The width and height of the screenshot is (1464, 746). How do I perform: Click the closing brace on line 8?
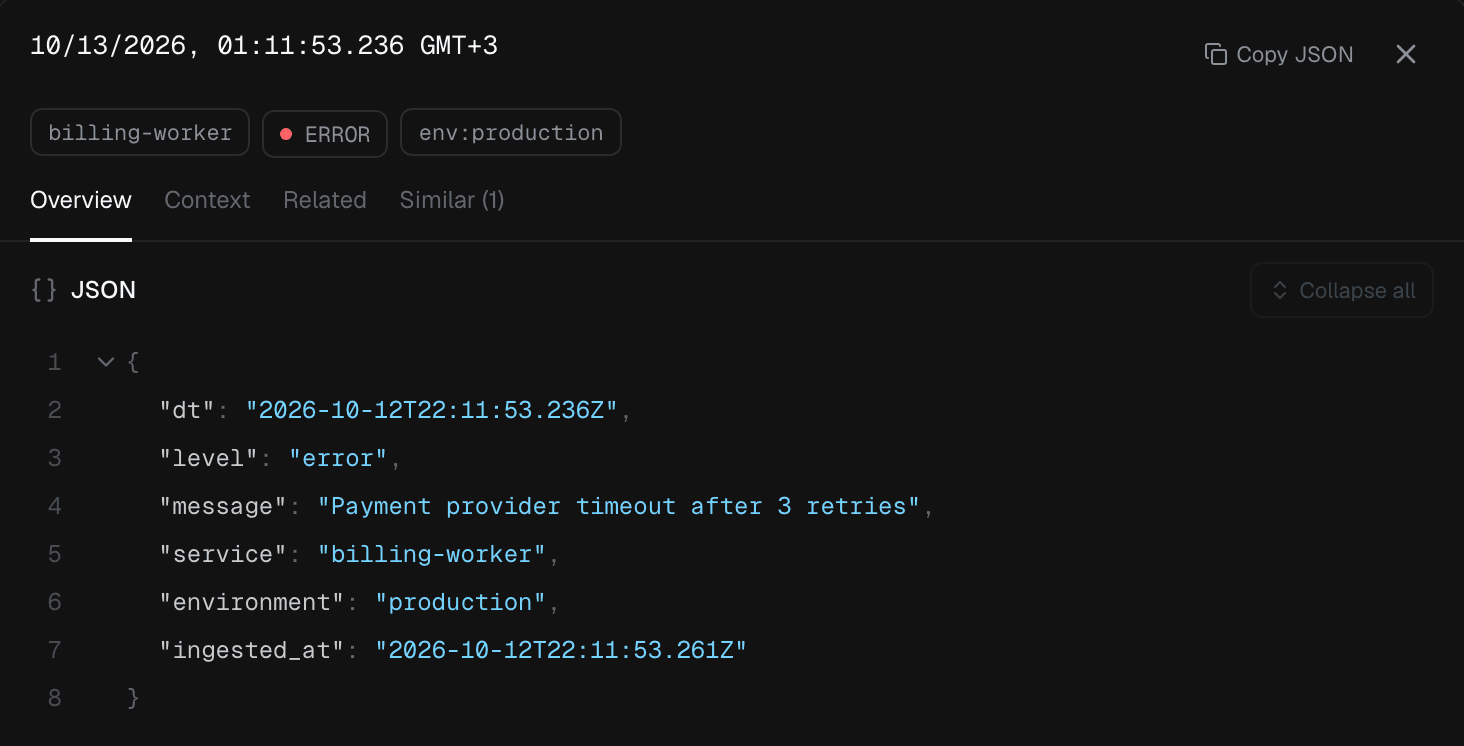(x=134, y=698)
